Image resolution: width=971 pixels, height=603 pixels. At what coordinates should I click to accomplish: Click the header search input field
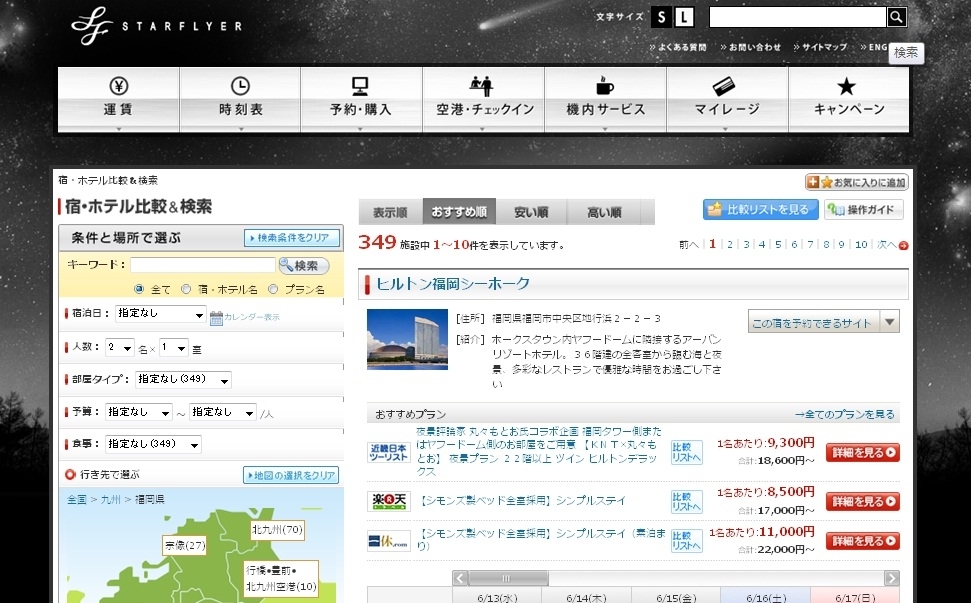798,17
